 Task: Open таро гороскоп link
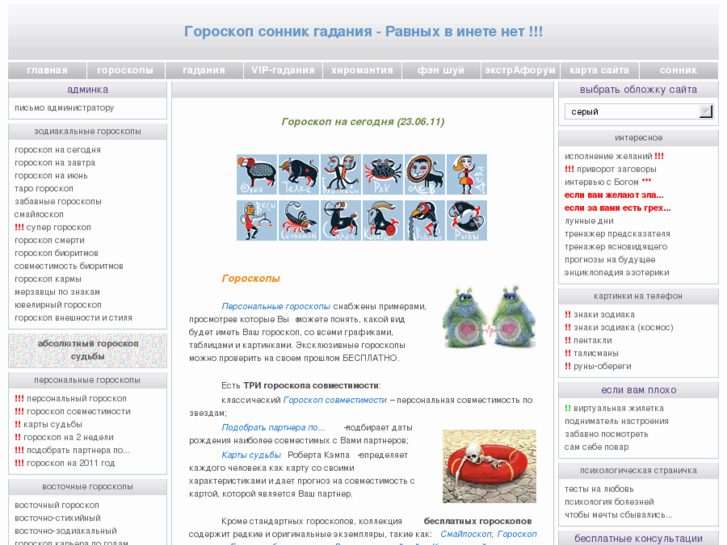(x=44, y=189)
